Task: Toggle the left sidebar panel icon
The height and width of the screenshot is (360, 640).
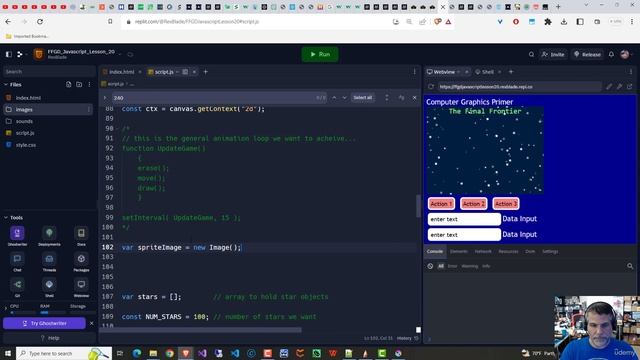Action: pyautogui.click(x=9, y=54)
